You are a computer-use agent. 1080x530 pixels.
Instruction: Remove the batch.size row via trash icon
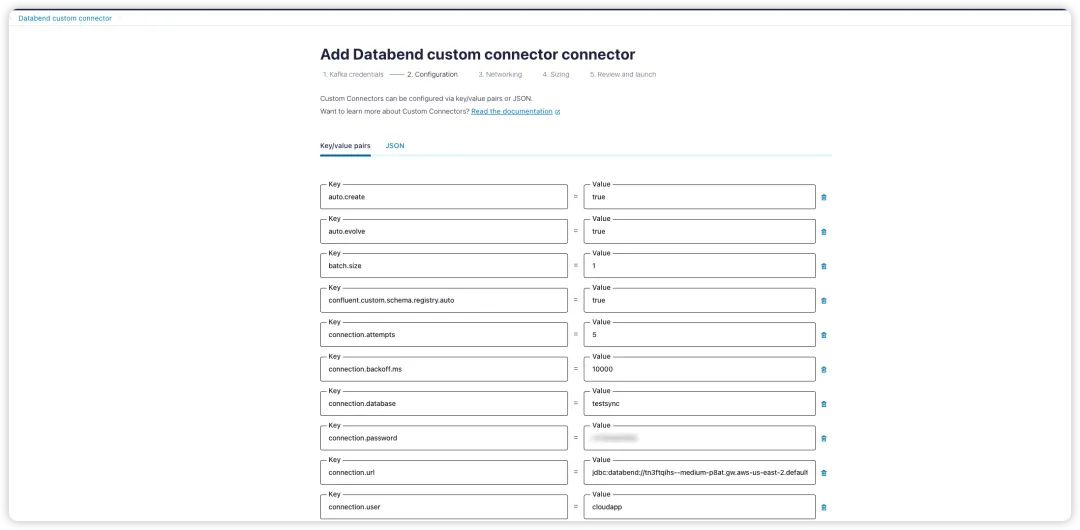tap(824, 266)
